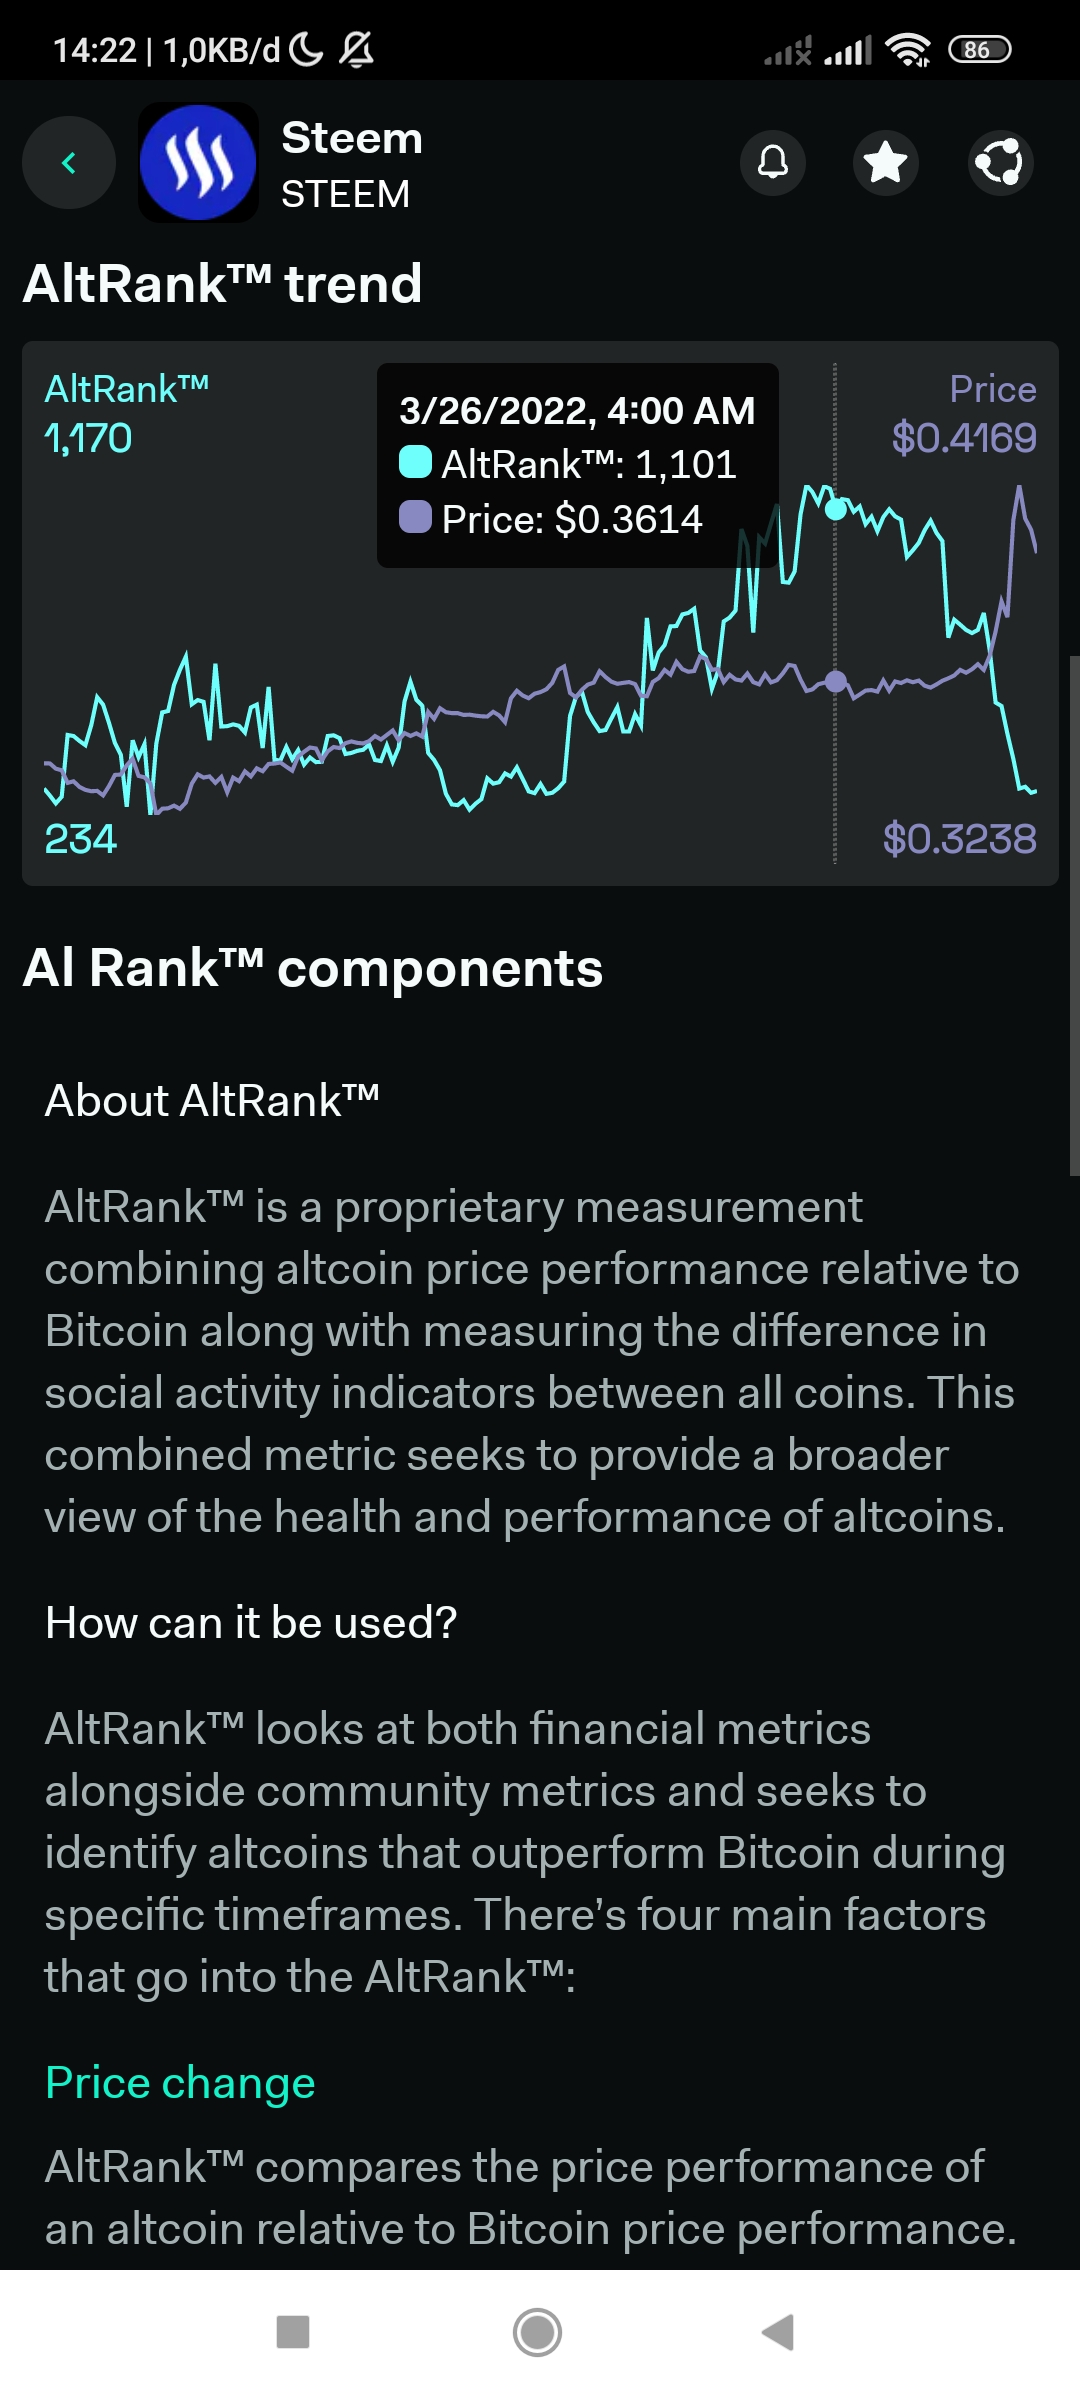Image resolution: width=1080 pixels, height=2400 pixels.
Task: Click the purple Price swatch in tooltip
Action: tap(415, 517)
